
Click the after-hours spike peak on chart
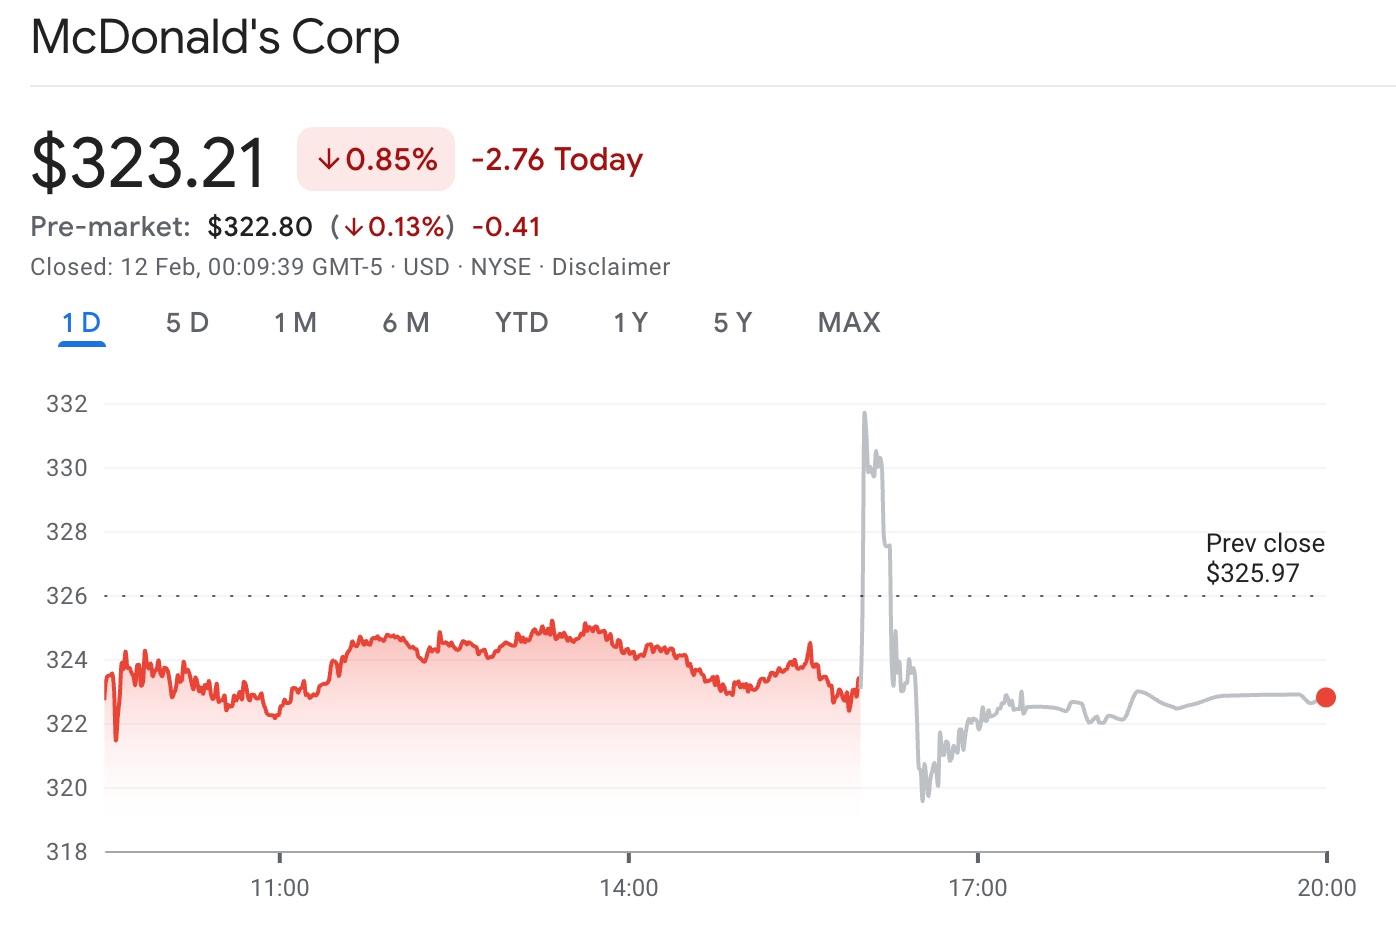pyautogui.click(x=864, y=413)
